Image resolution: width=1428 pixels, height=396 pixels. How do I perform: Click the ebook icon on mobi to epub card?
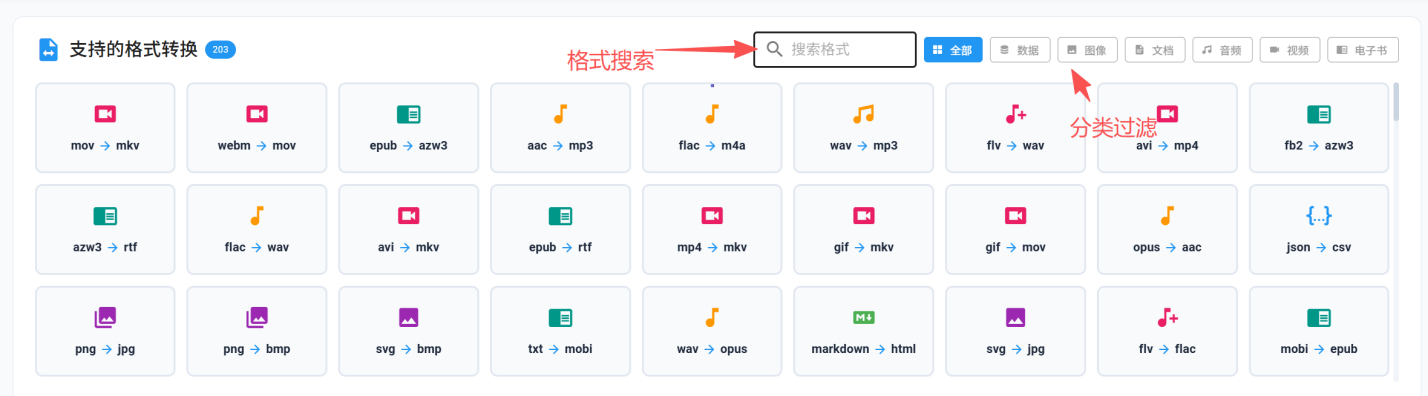pyautogui.click(x=1319, y=318)
